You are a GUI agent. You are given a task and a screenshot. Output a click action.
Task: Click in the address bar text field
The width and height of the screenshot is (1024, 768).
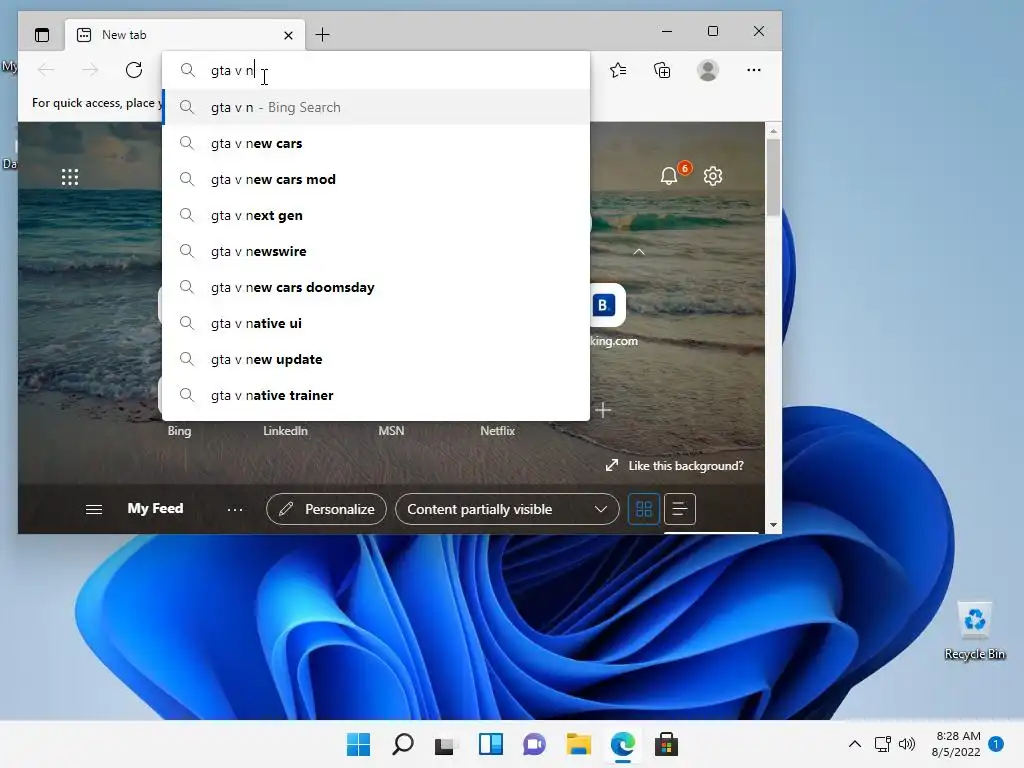coord(376,70)
